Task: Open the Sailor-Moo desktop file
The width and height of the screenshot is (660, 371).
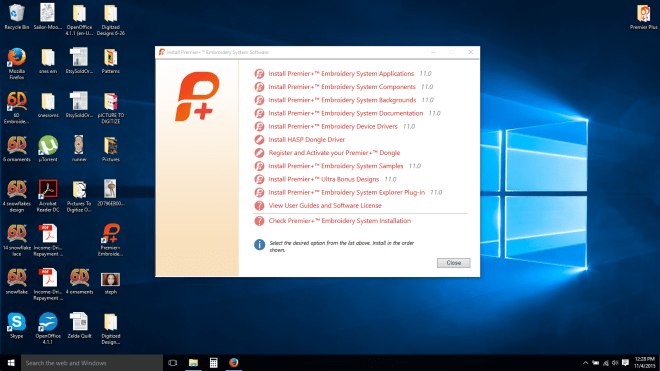Action: pos(48,16)
